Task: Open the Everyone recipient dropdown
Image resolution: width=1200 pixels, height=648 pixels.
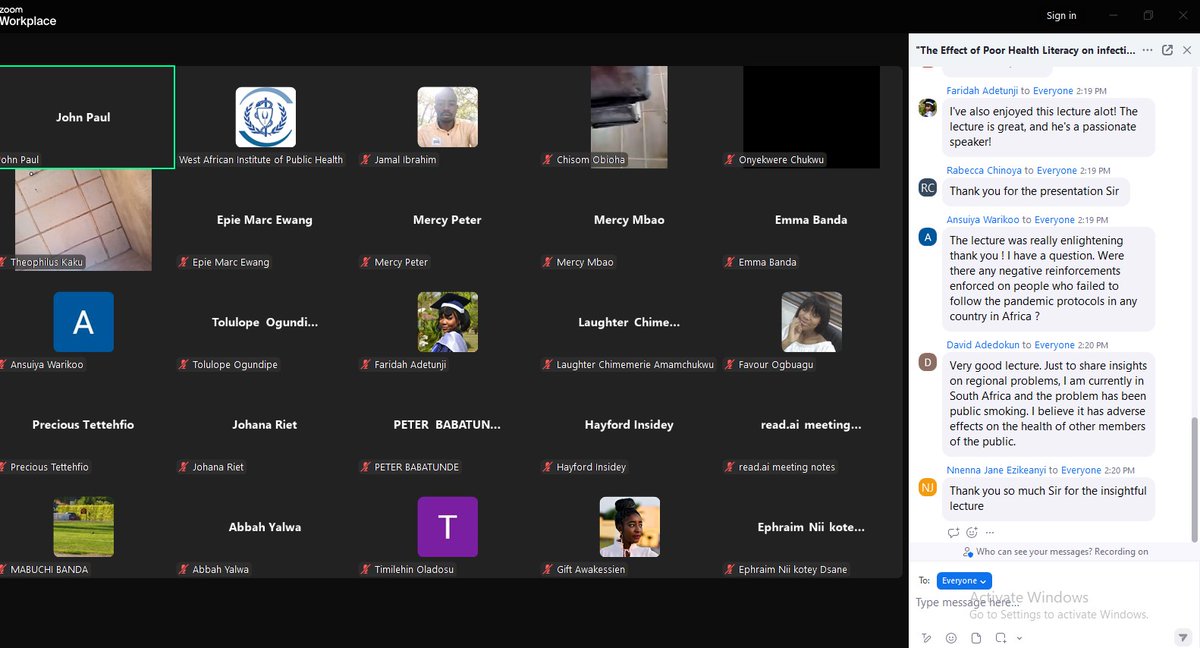Action: 964,580
